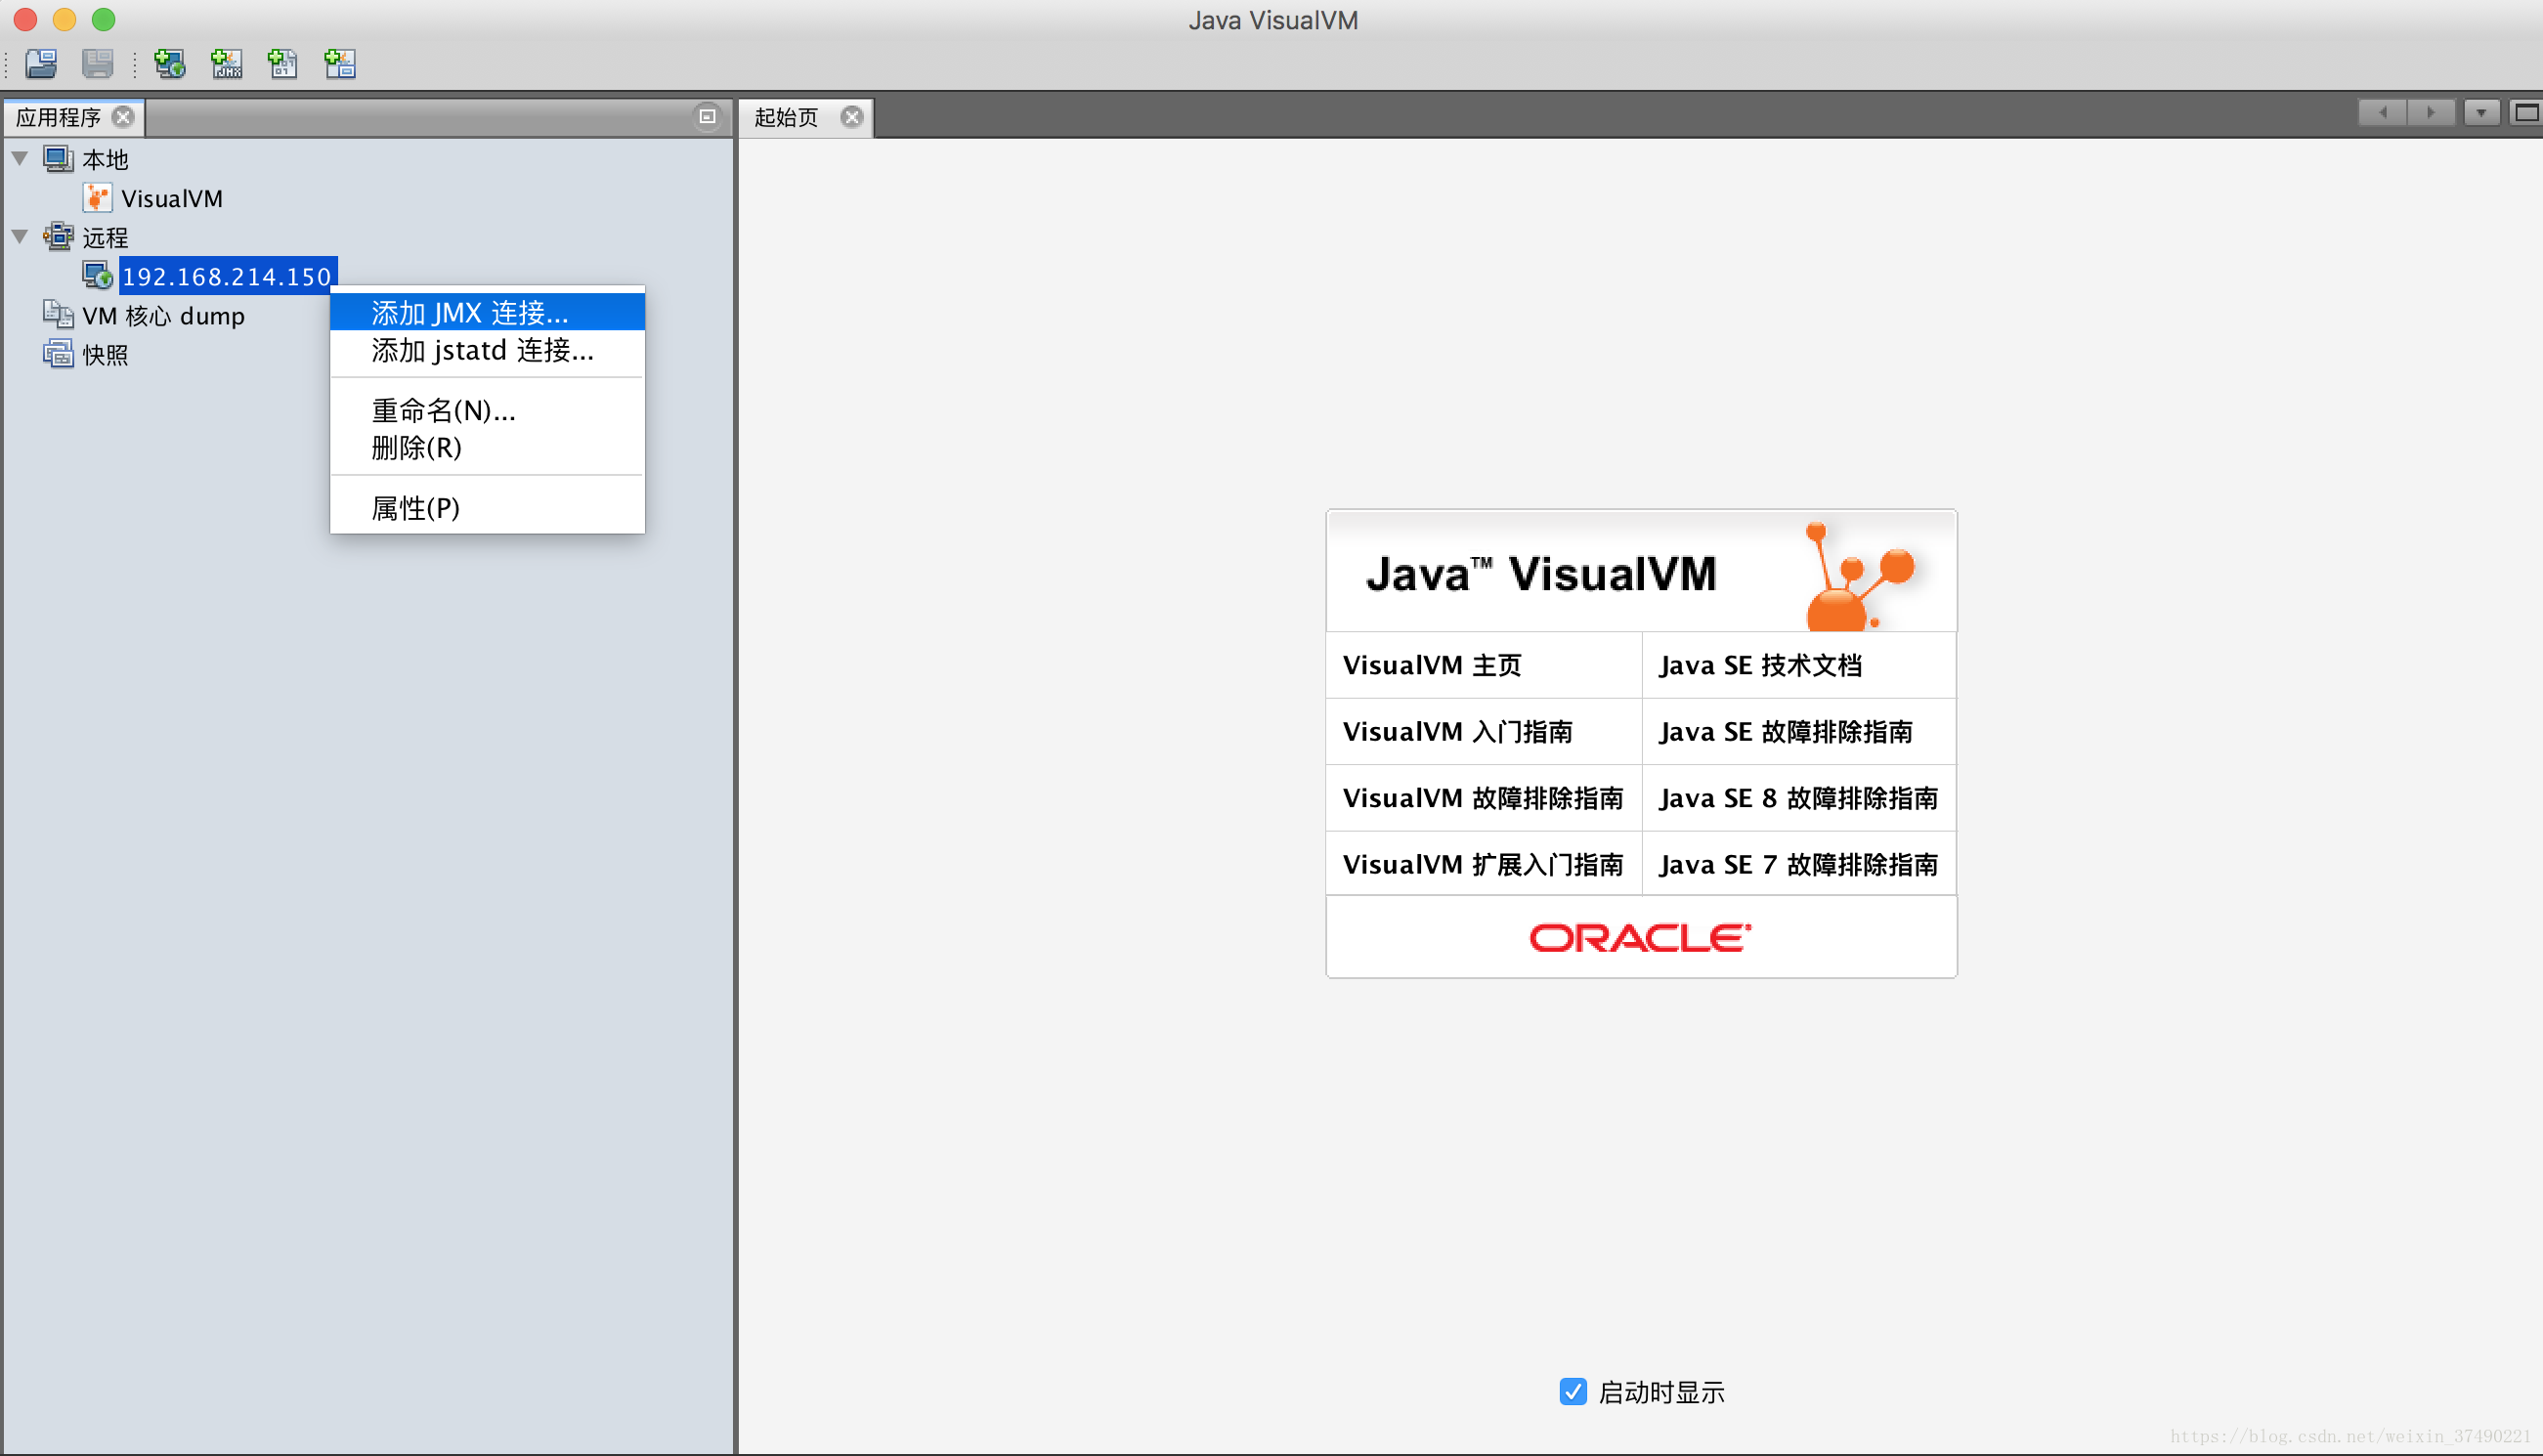Collapse the 本地 tree node
The image size is (2543, 1456).
click(x=20, y=158)
